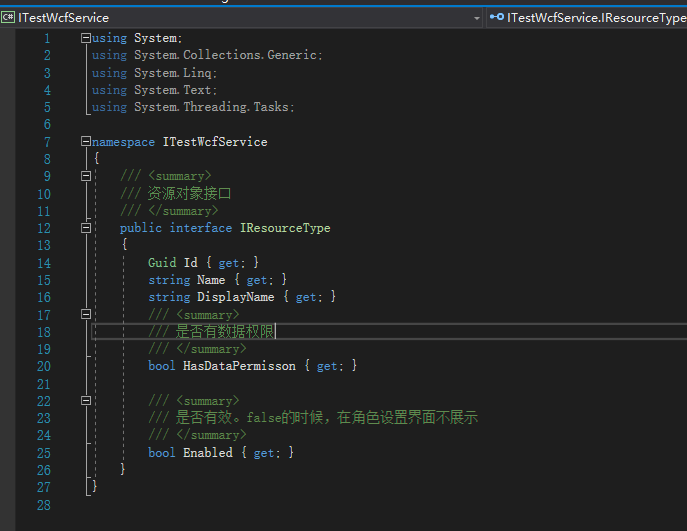Click the DisplayName property name
Viewport: 687px width, 531px height.
coord(238,297)
